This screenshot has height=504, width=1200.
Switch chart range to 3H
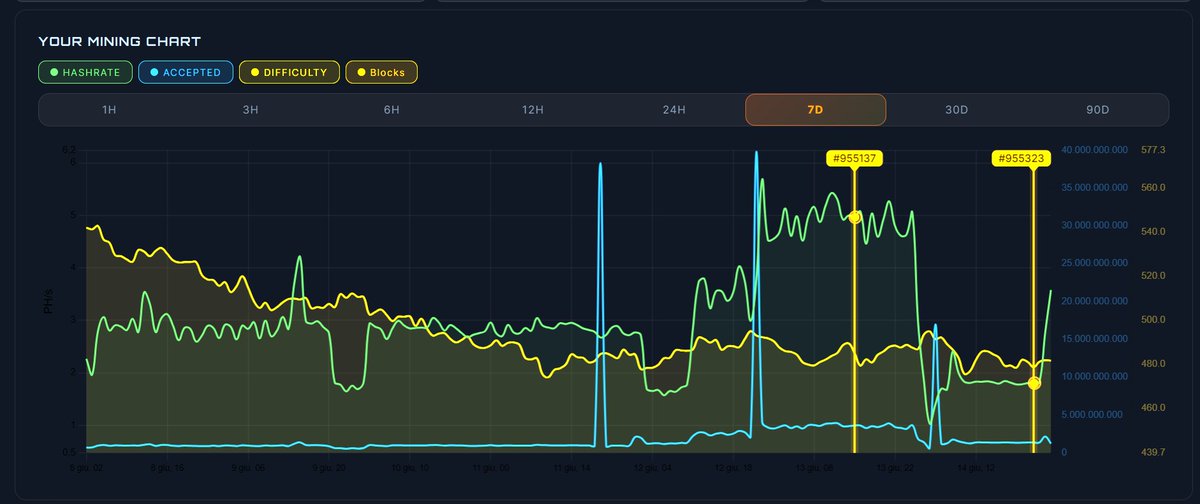pos(250,110)
